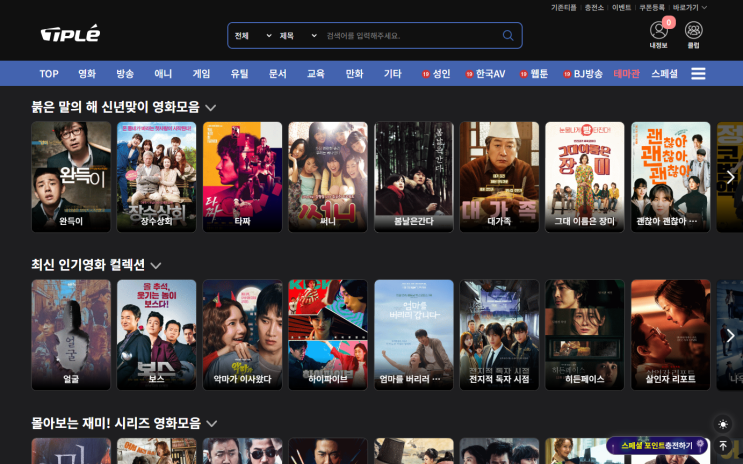
Task: Open the 영화 menu
Action: (x=87, y=73)
